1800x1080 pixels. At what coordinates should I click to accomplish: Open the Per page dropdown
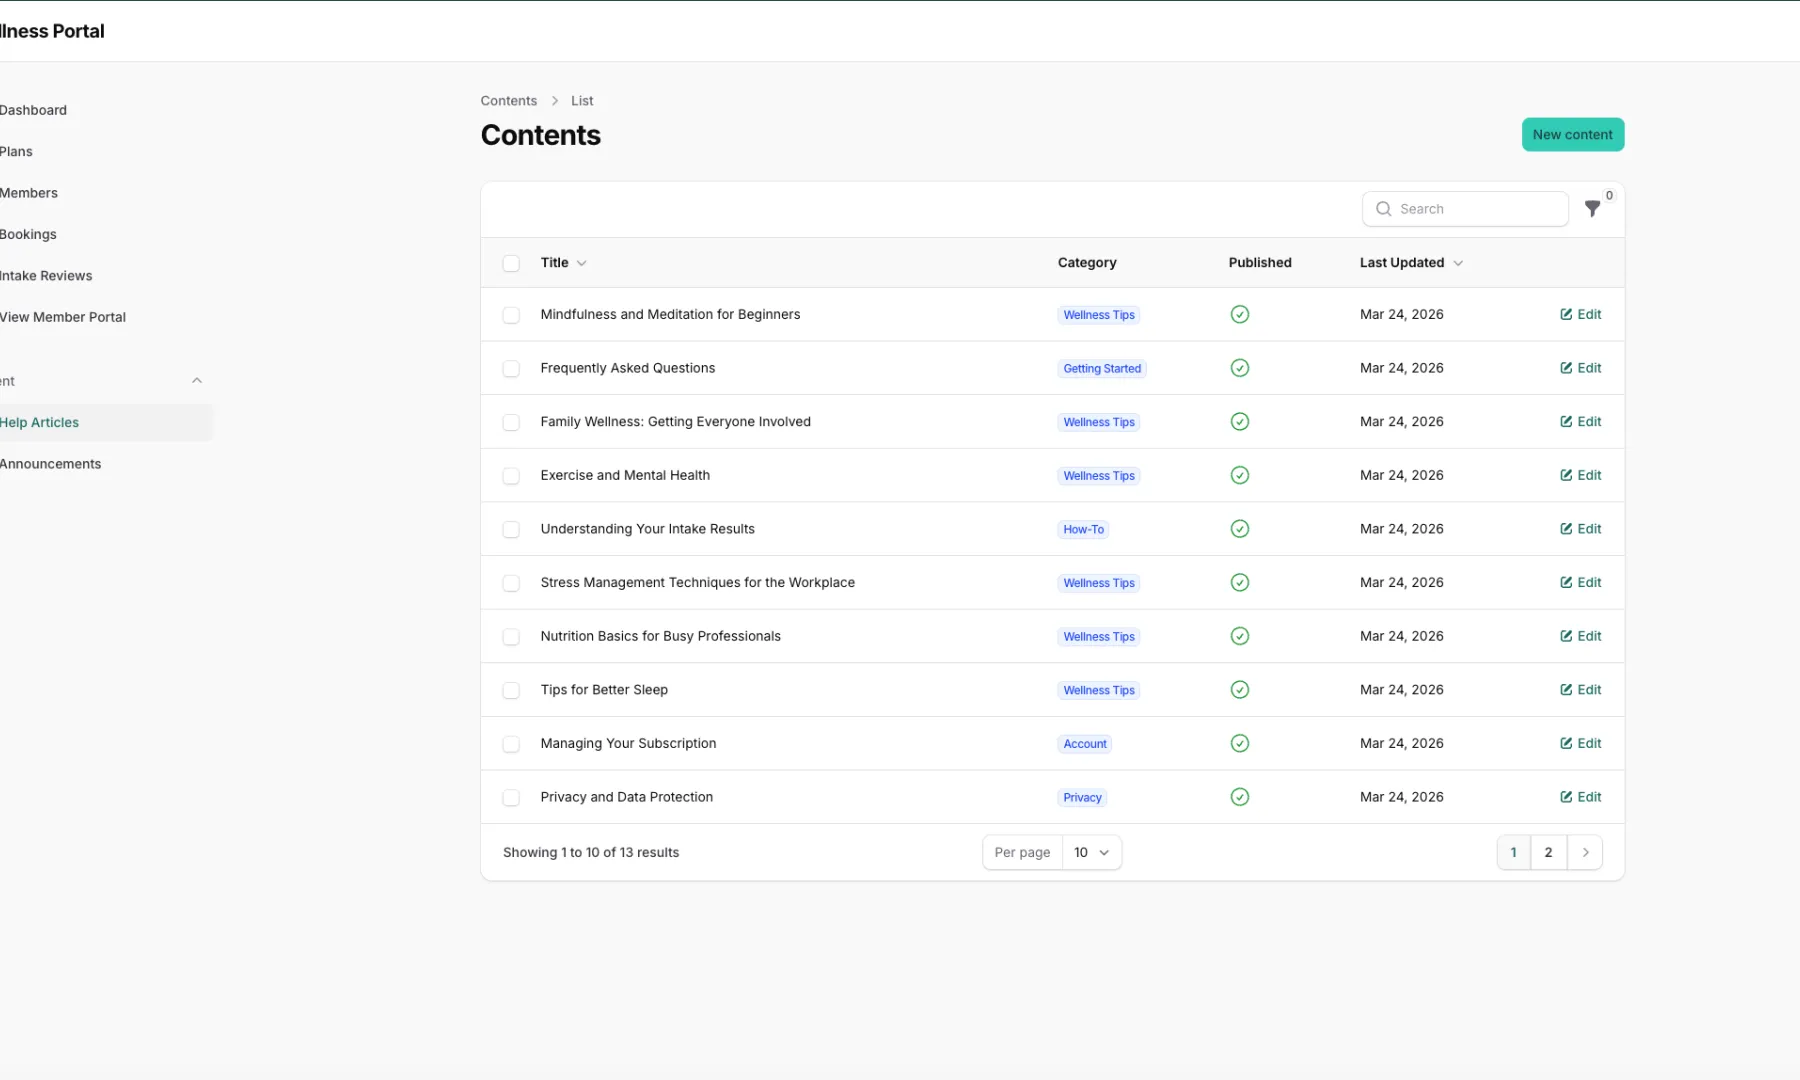(1091, 852)
